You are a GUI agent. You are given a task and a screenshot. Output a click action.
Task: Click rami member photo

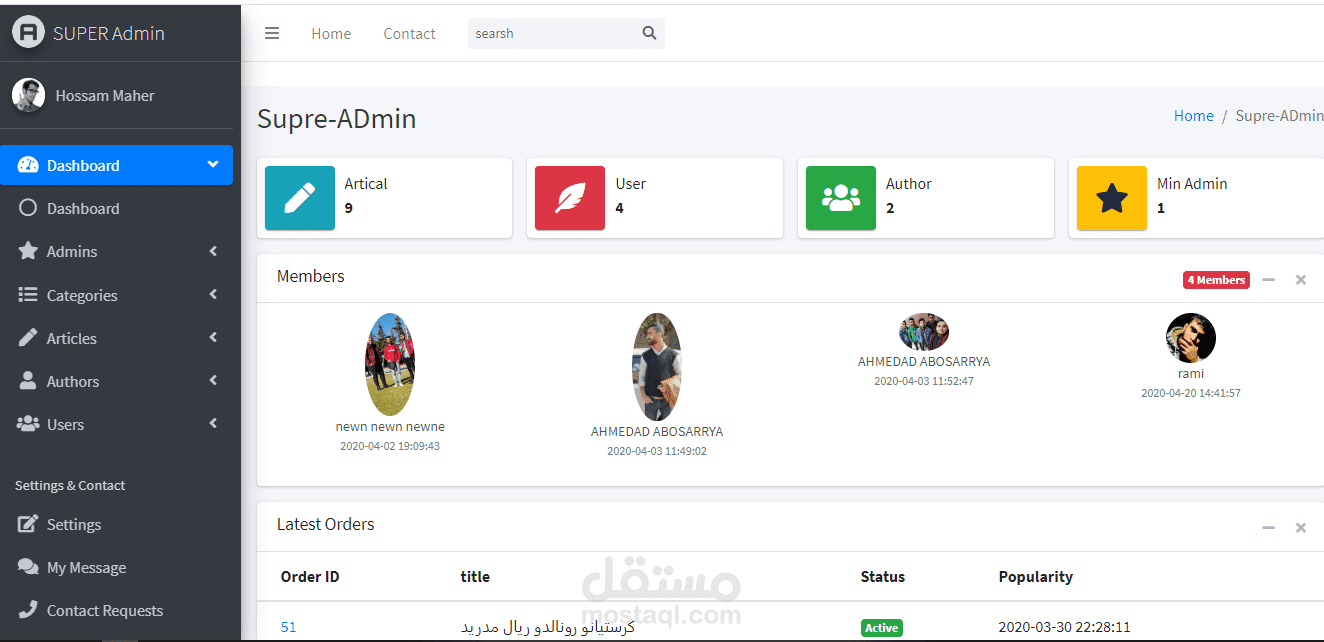pyautogui.click(x=1191, y=338)
